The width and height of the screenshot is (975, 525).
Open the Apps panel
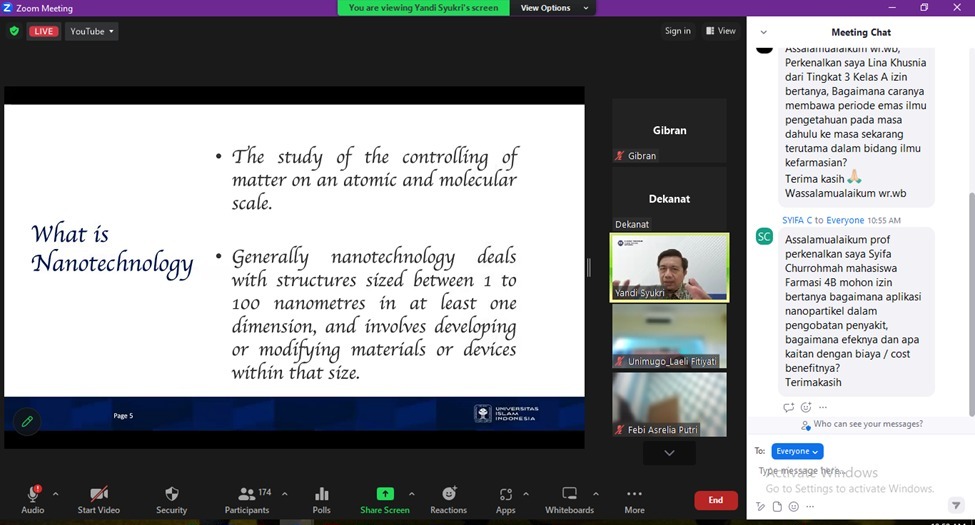[x=506, y=499]
